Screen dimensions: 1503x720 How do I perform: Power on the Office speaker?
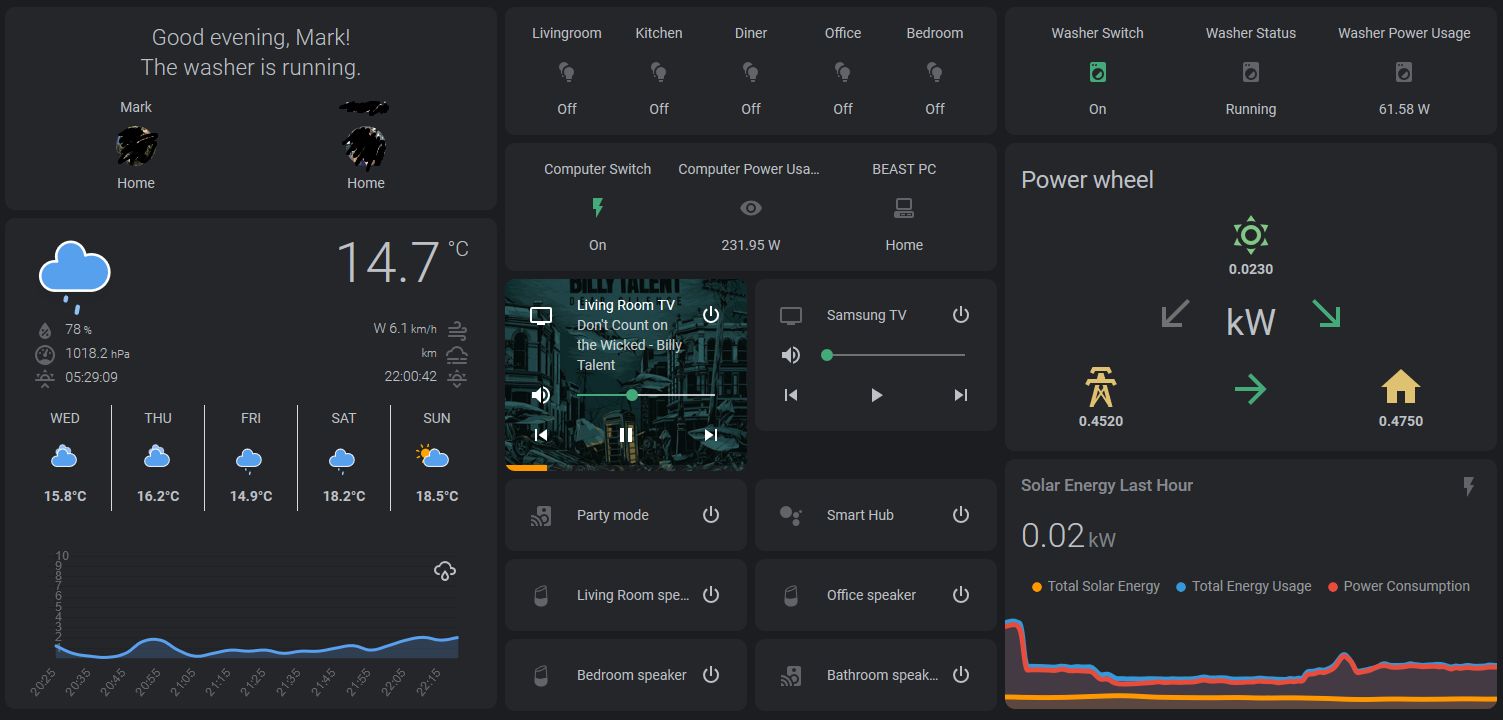(960, 594)
